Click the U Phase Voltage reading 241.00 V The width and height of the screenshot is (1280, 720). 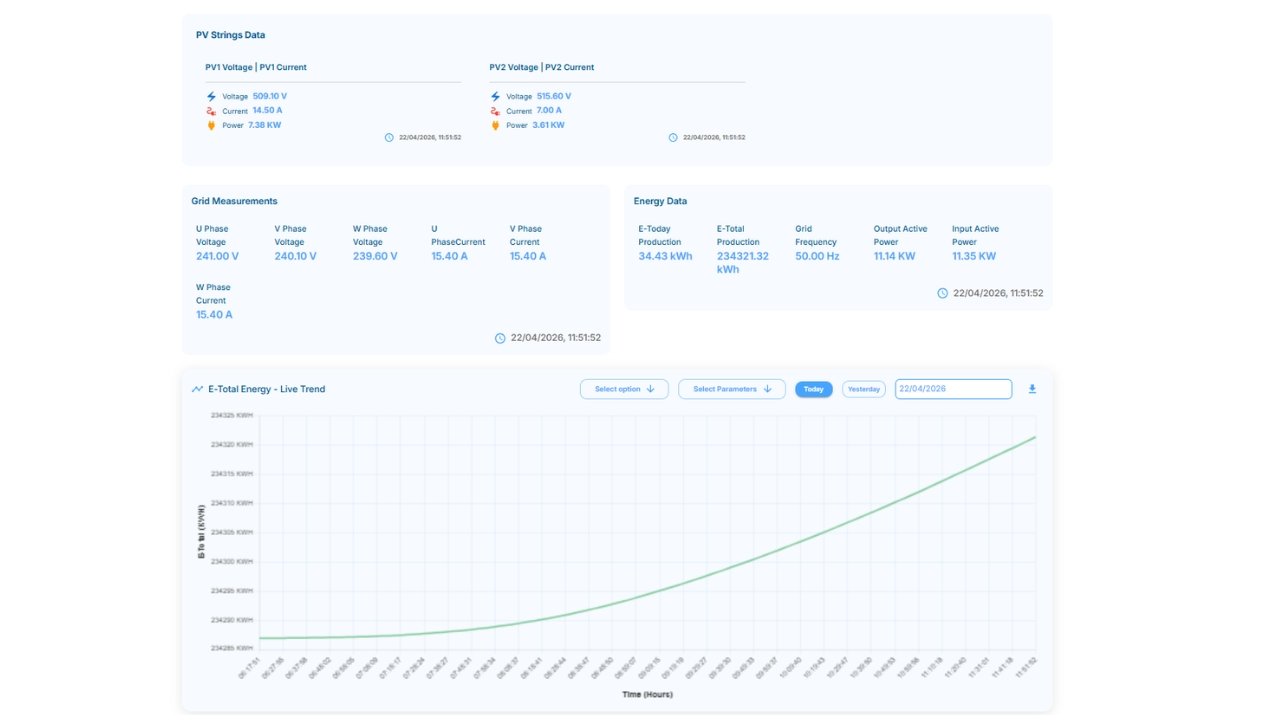217,256
